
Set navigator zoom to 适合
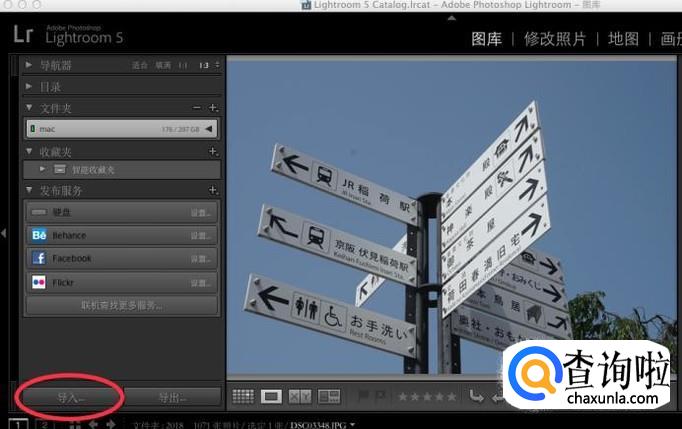140,65
